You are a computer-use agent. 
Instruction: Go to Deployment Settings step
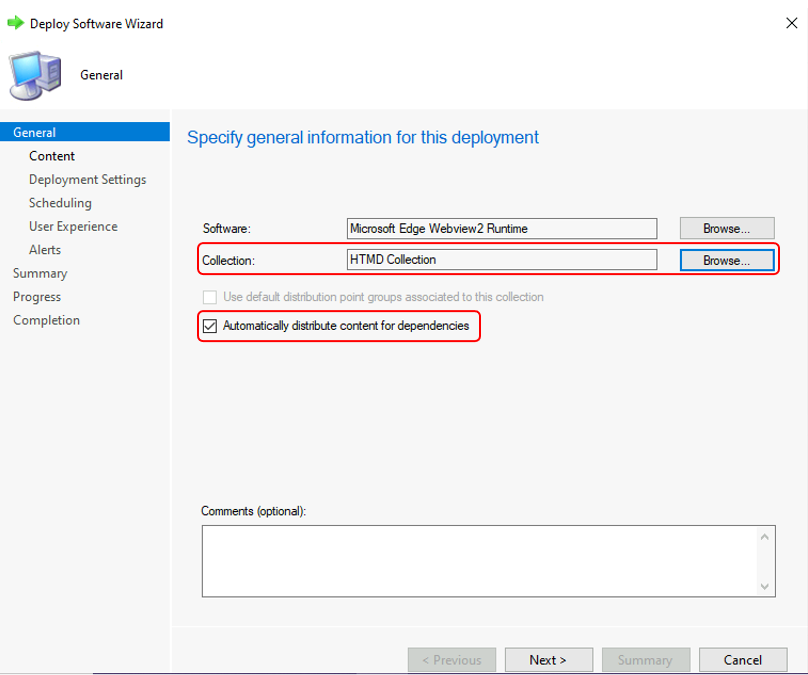[88, 179]
